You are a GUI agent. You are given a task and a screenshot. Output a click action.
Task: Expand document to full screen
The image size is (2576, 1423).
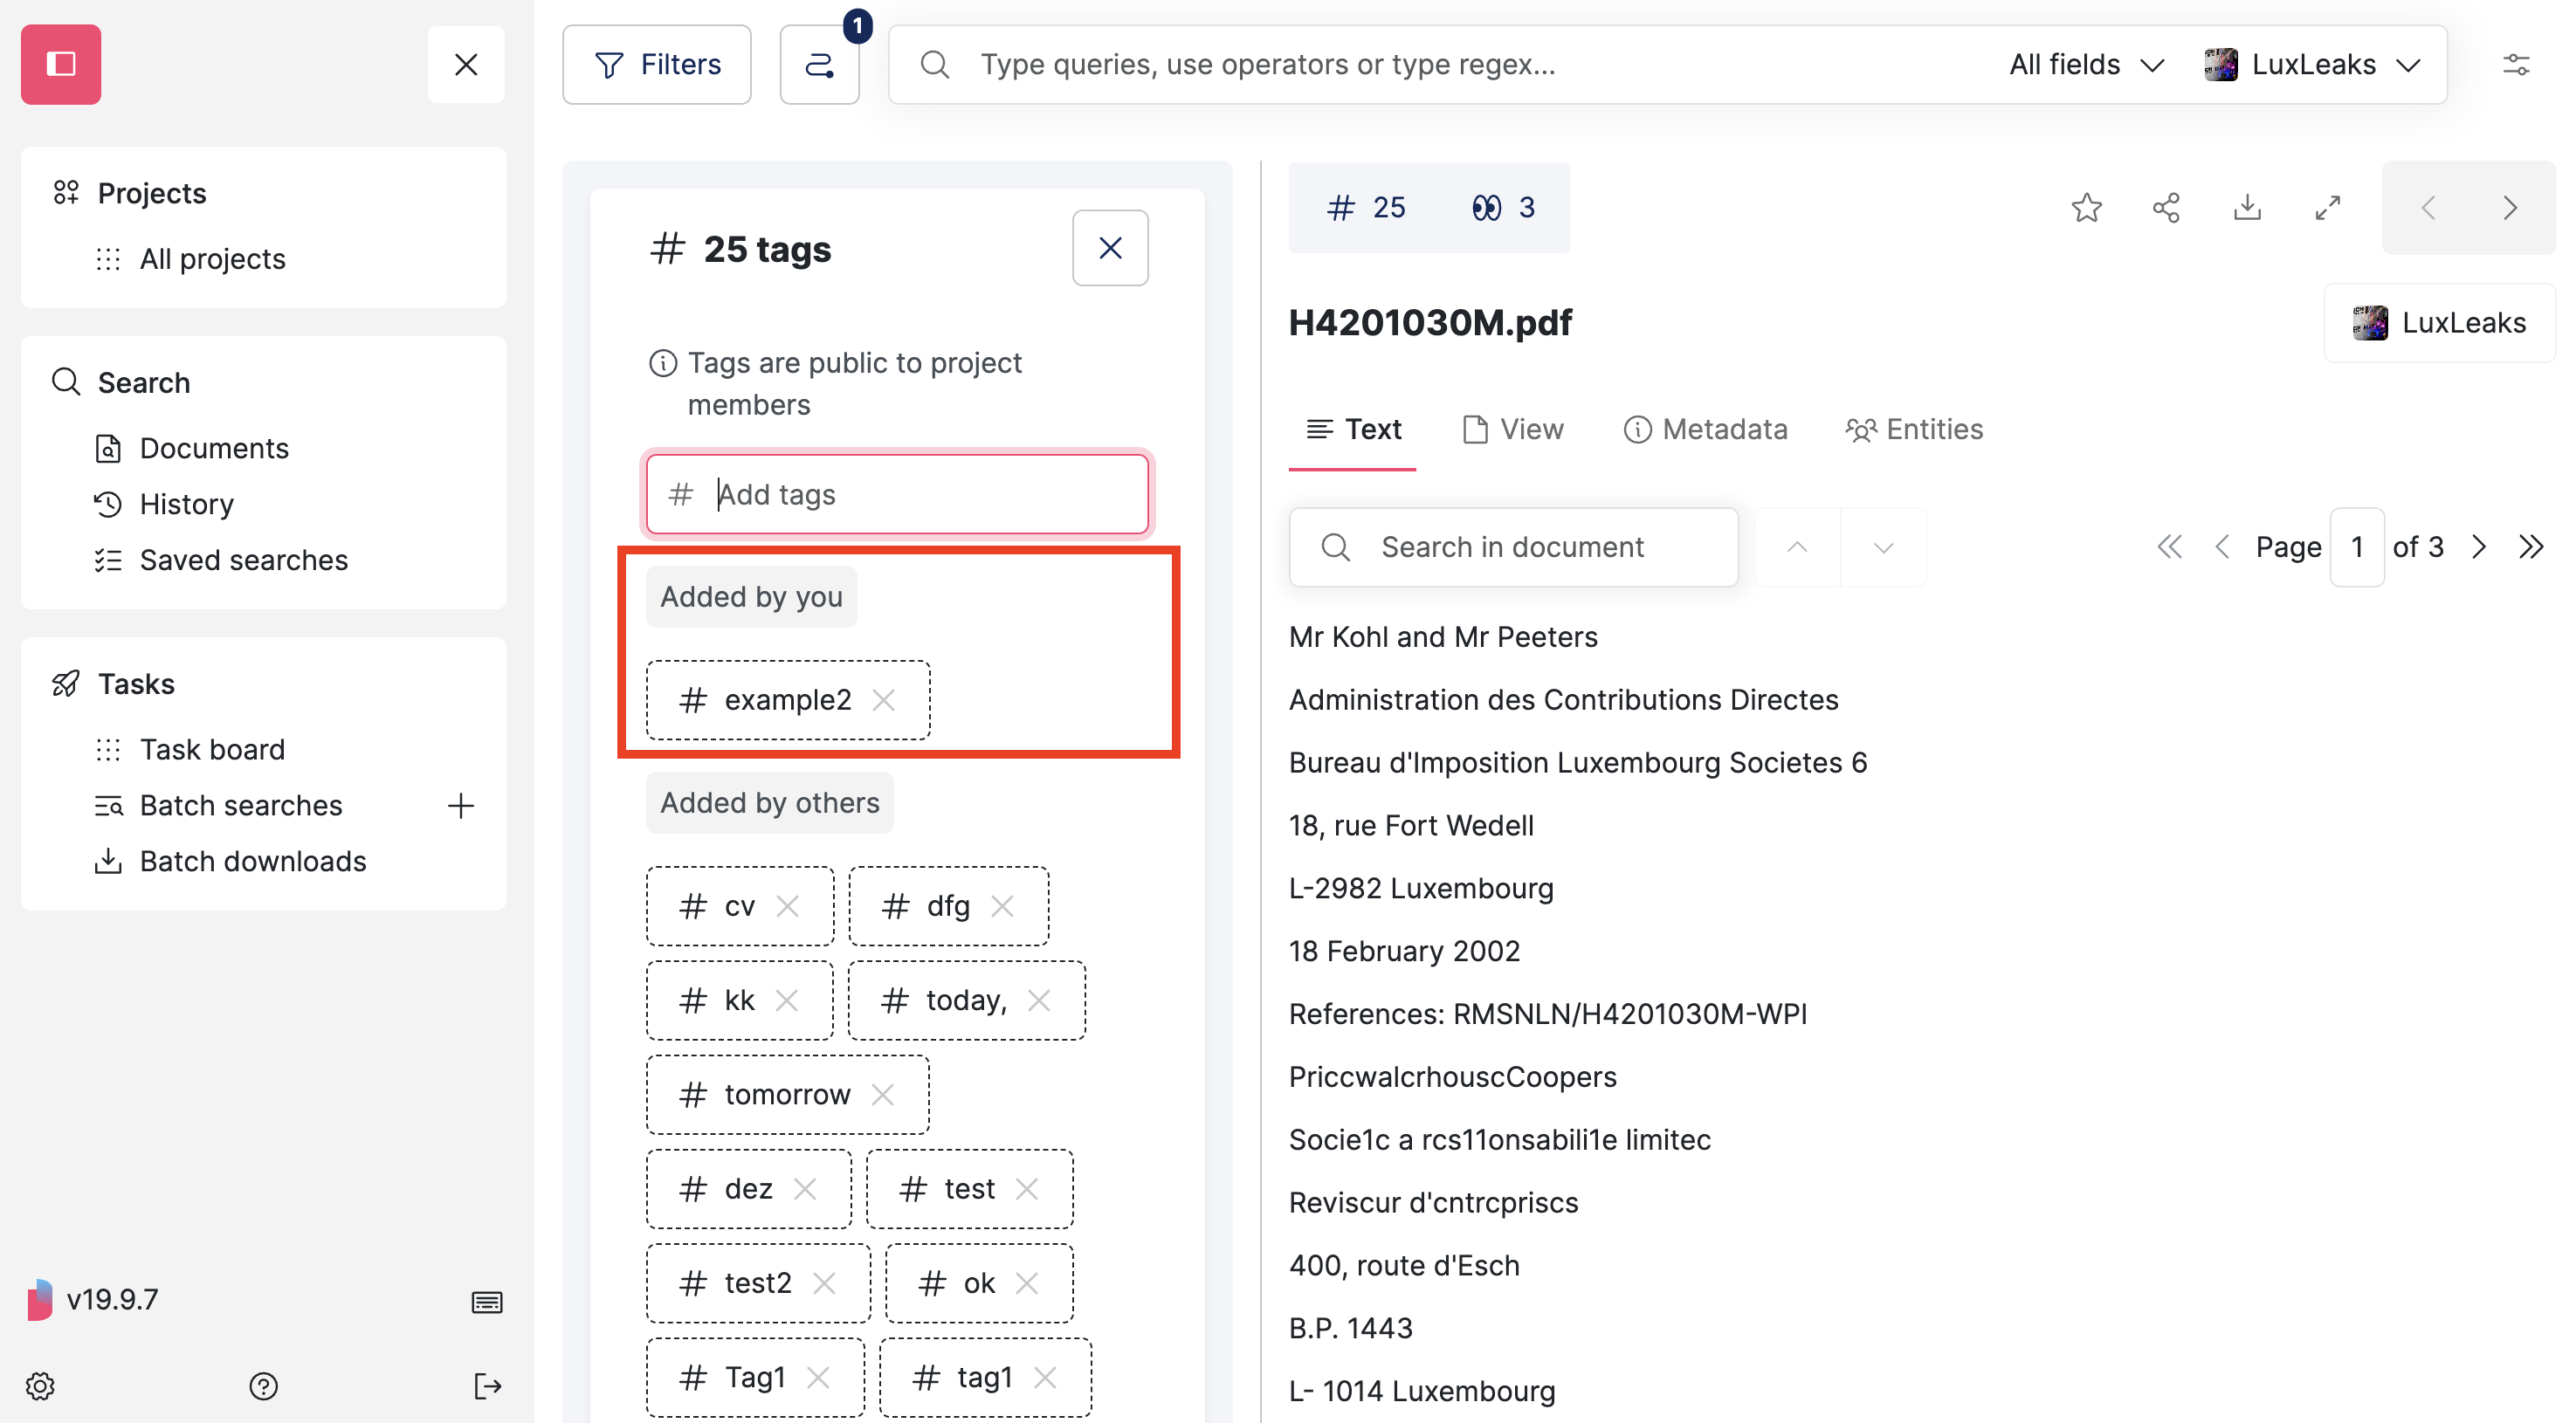pos(2328,207)
